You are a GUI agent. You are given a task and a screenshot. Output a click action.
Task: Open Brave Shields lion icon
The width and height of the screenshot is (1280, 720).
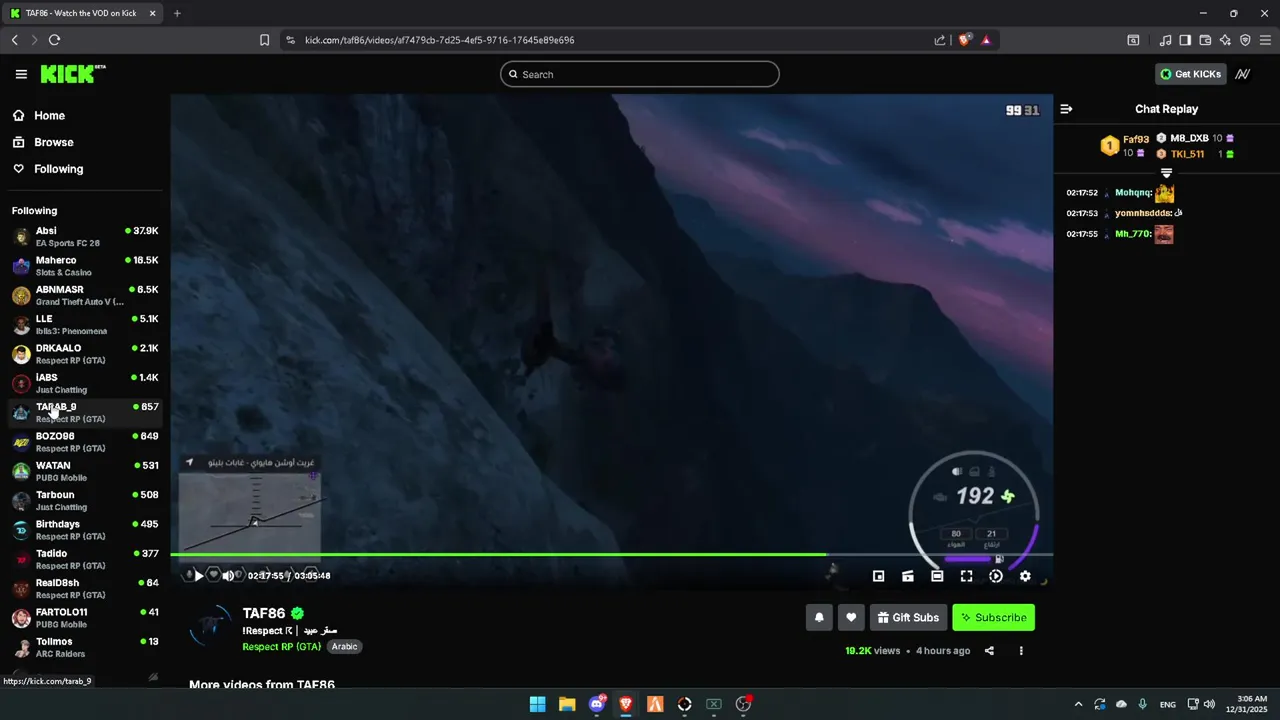965,40
